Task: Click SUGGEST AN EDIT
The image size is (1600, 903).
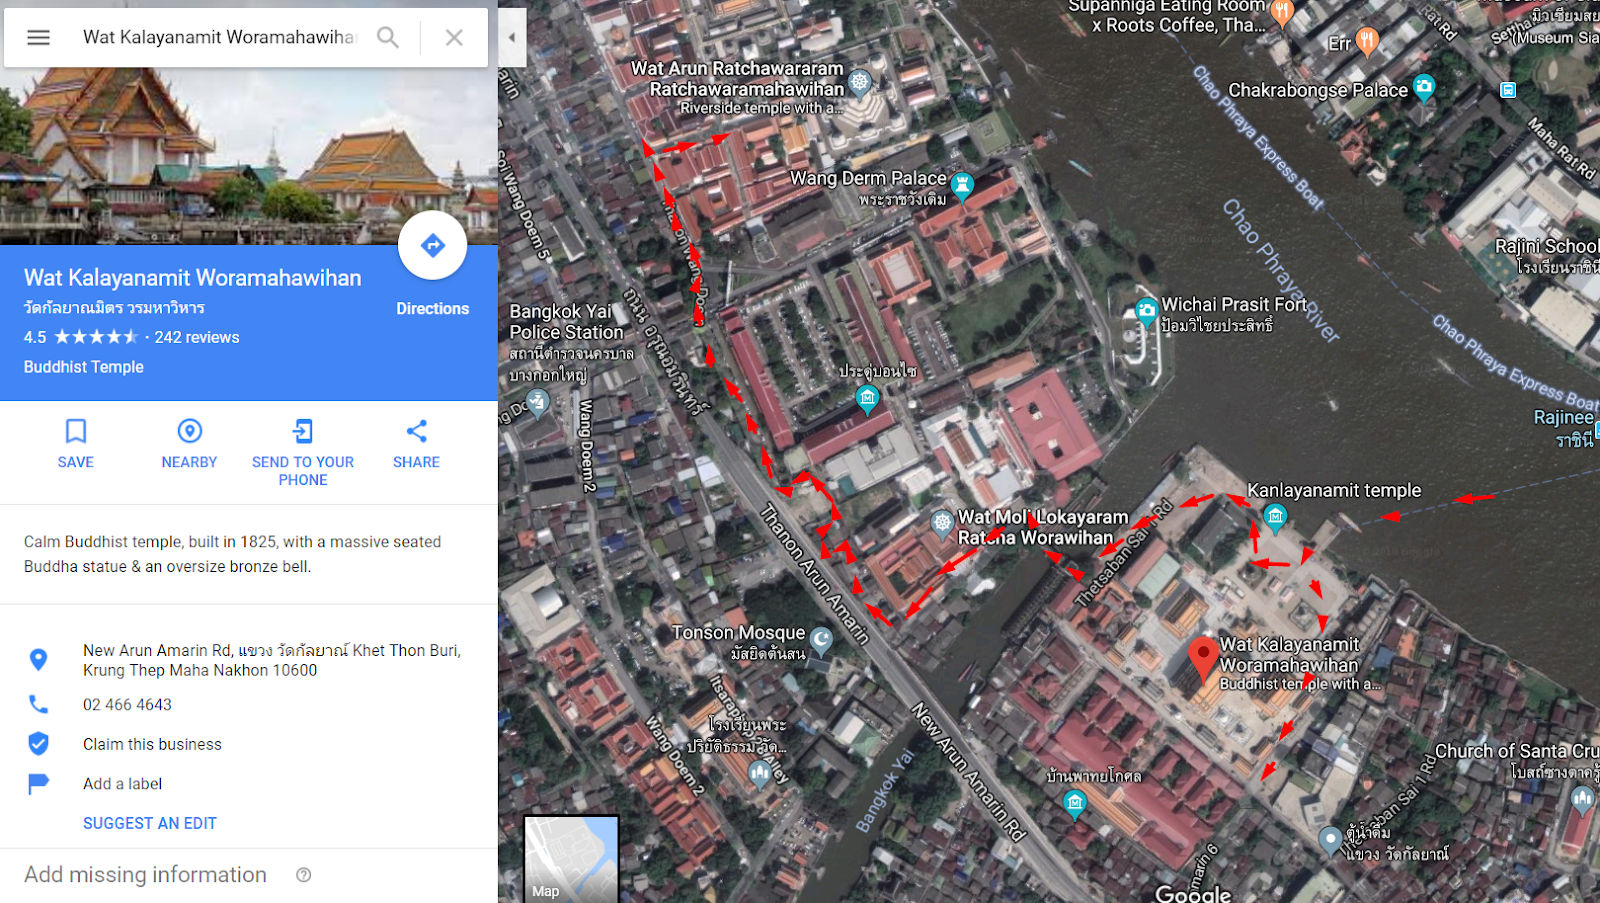Action: [x=150, y=823]
